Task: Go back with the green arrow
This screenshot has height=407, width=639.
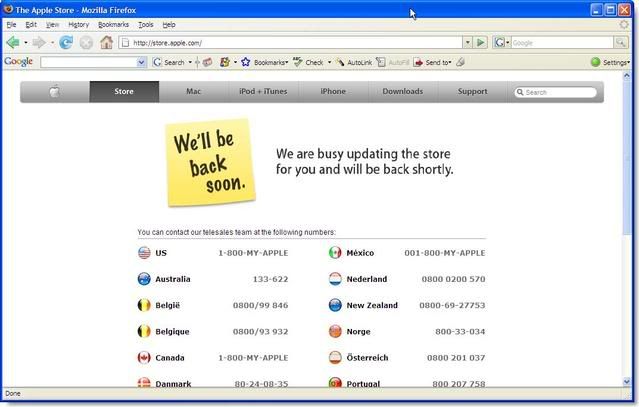Action: click(x=13, y=42)
